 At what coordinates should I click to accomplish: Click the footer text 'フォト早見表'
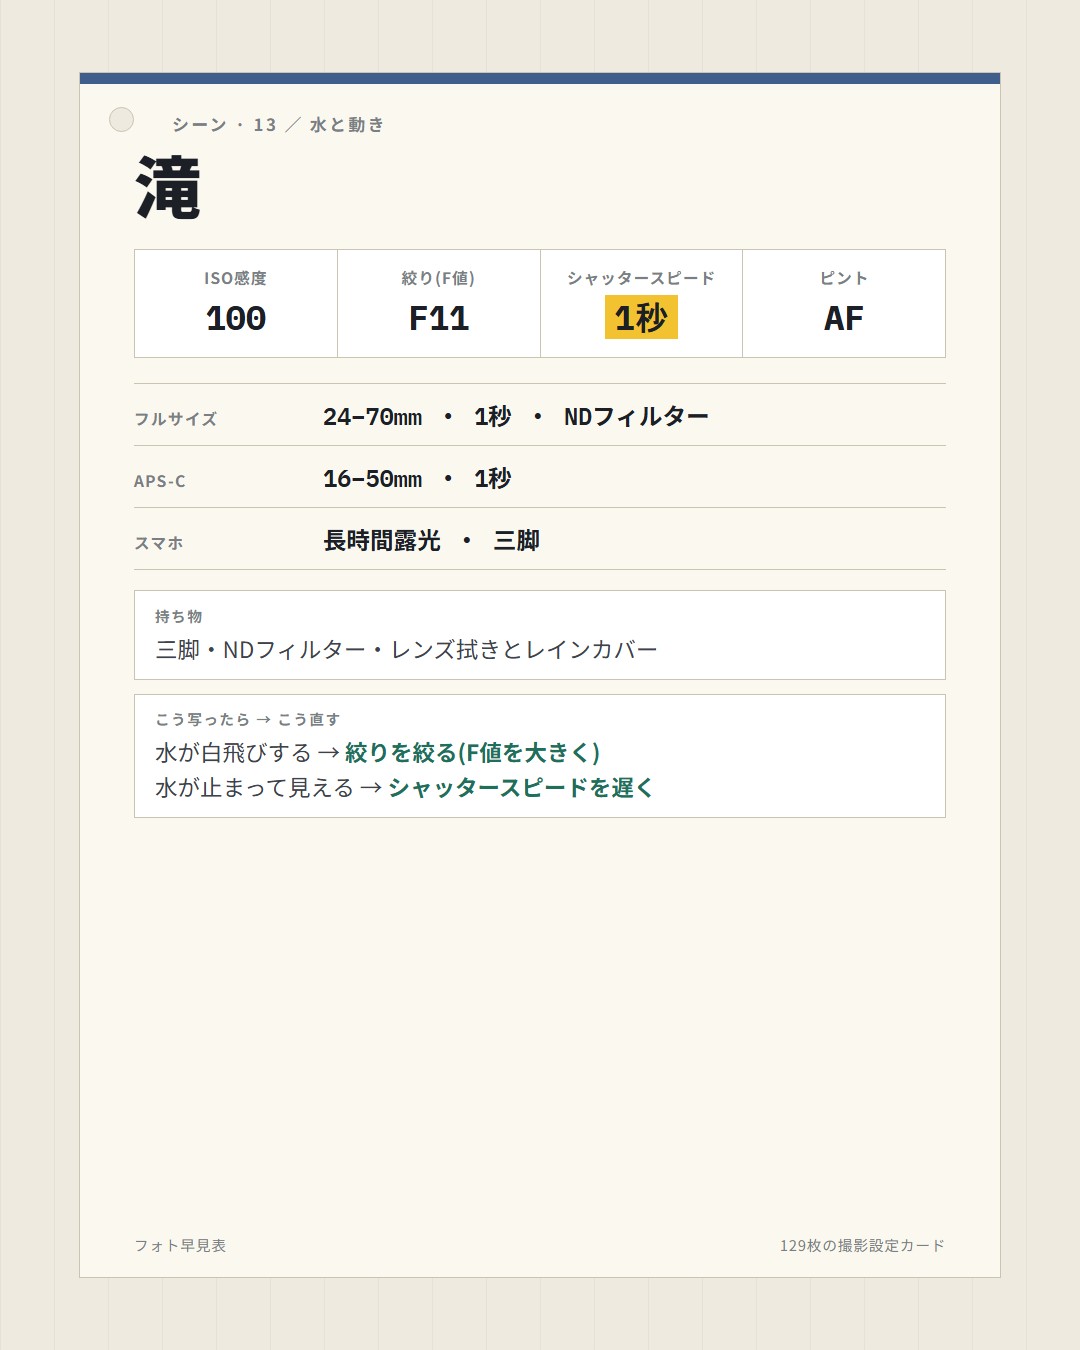pos(180,1246)
